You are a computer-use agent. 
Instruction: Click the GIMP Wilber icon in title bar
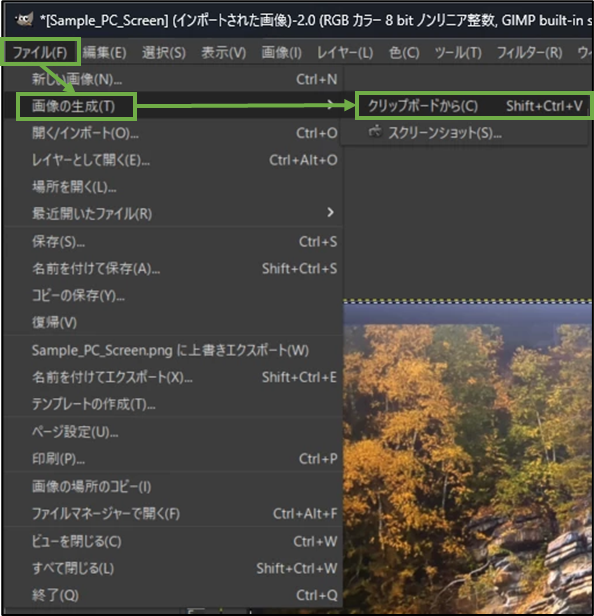tap(24, 19)
